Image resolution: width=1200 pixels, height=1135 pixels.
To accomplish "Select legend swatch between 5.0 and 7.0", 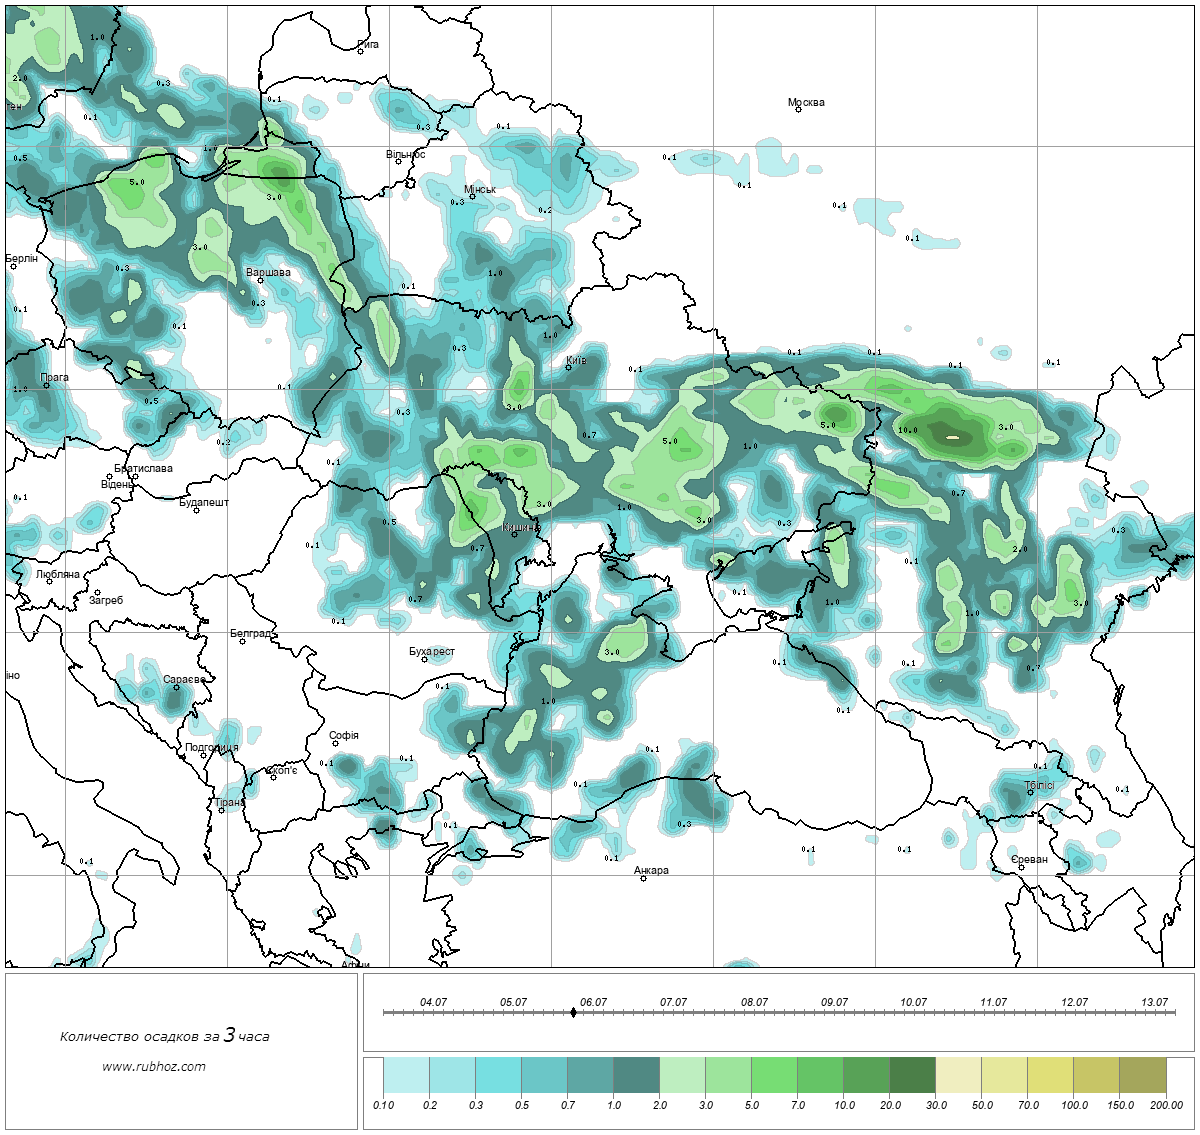I will pyautogui.click(x=774, y=1076).
